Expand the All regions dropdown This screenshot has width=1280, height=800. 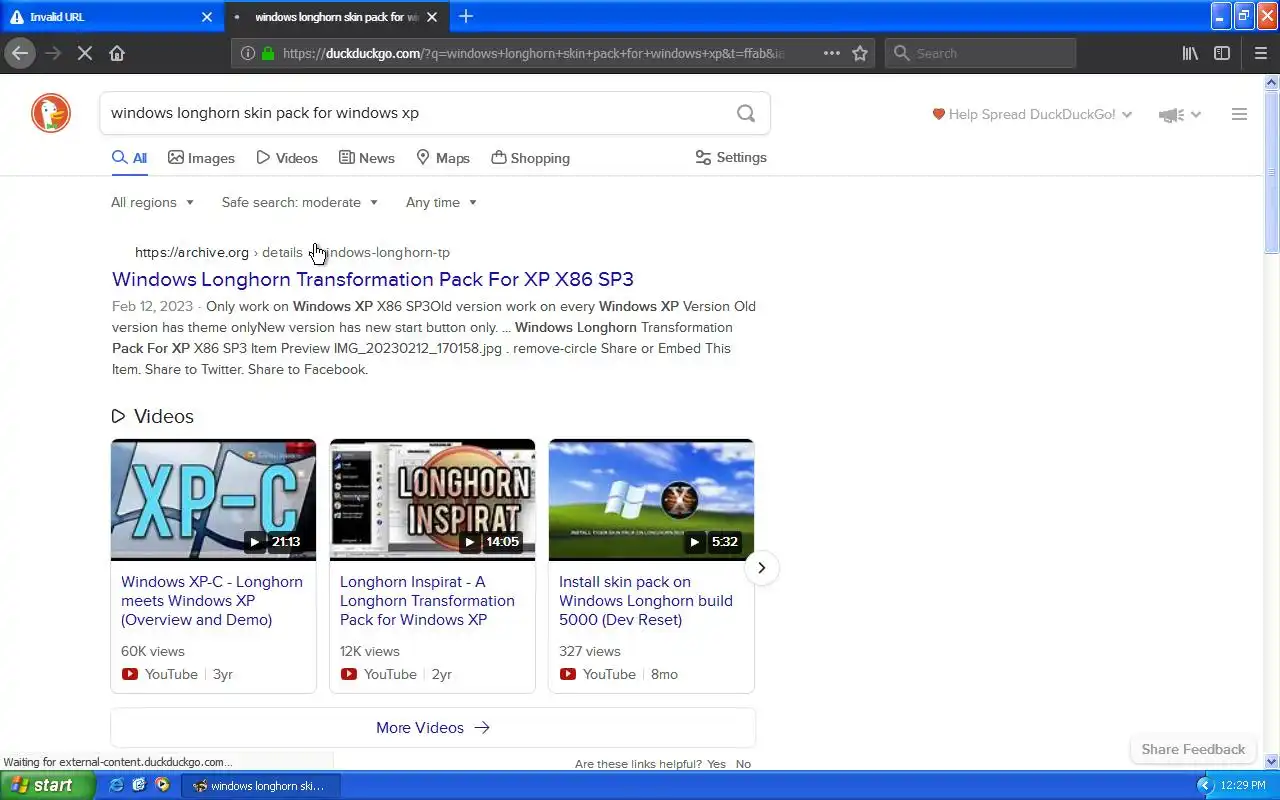[x=152, y=202]
